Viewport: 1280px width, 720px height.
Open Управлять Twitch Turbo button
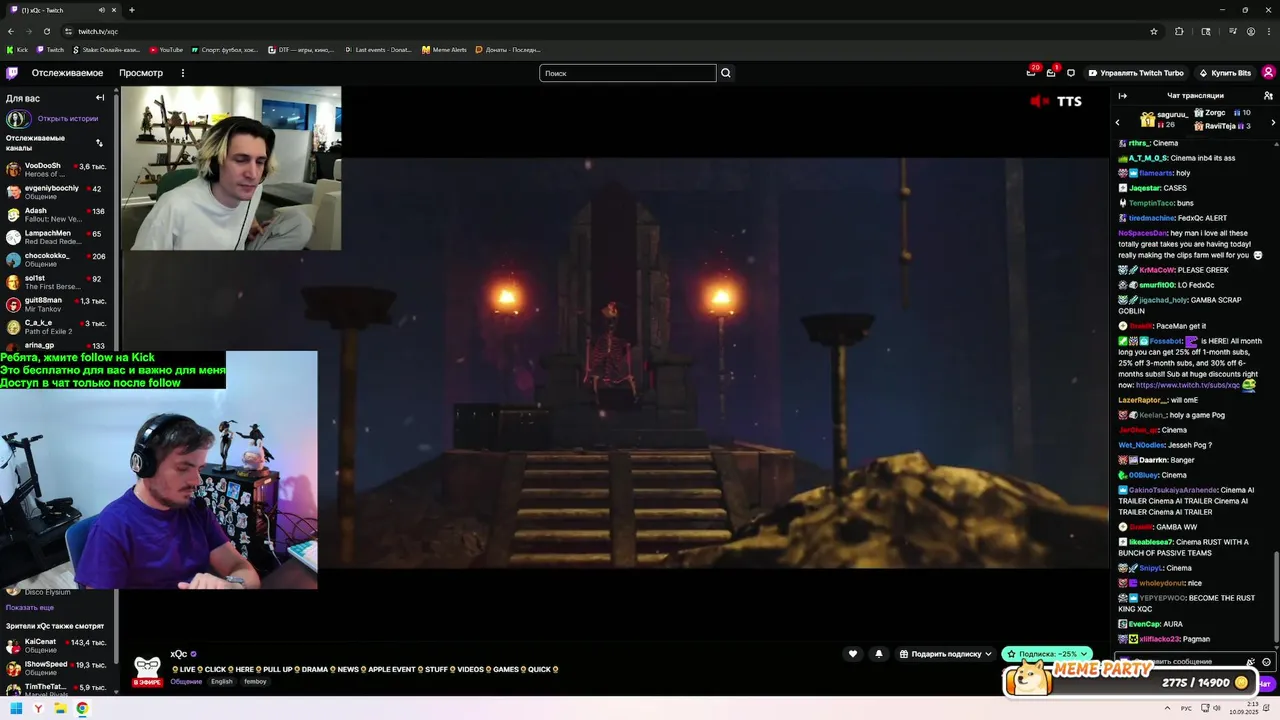(1136, 73)
